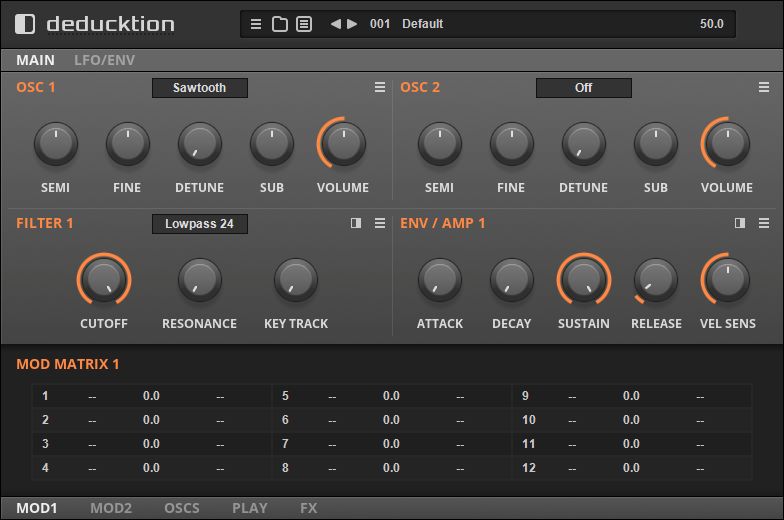Select mod matrix slot 1 source
This screenshot has width=784, height=520.
pyautogui.click(x=92, y=396)
